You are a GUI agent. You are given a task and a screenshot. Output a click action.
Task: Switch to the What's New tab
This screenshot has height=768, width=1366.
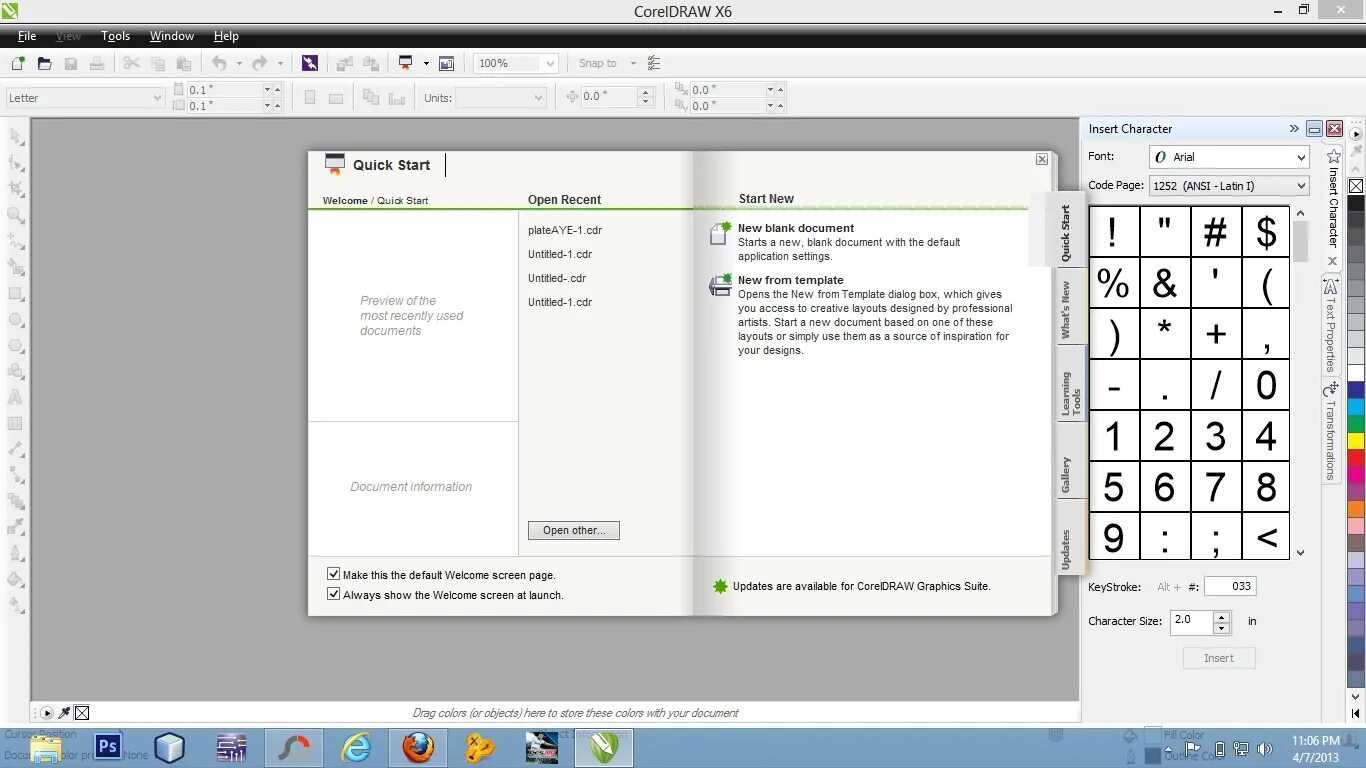coord(1067,308)
